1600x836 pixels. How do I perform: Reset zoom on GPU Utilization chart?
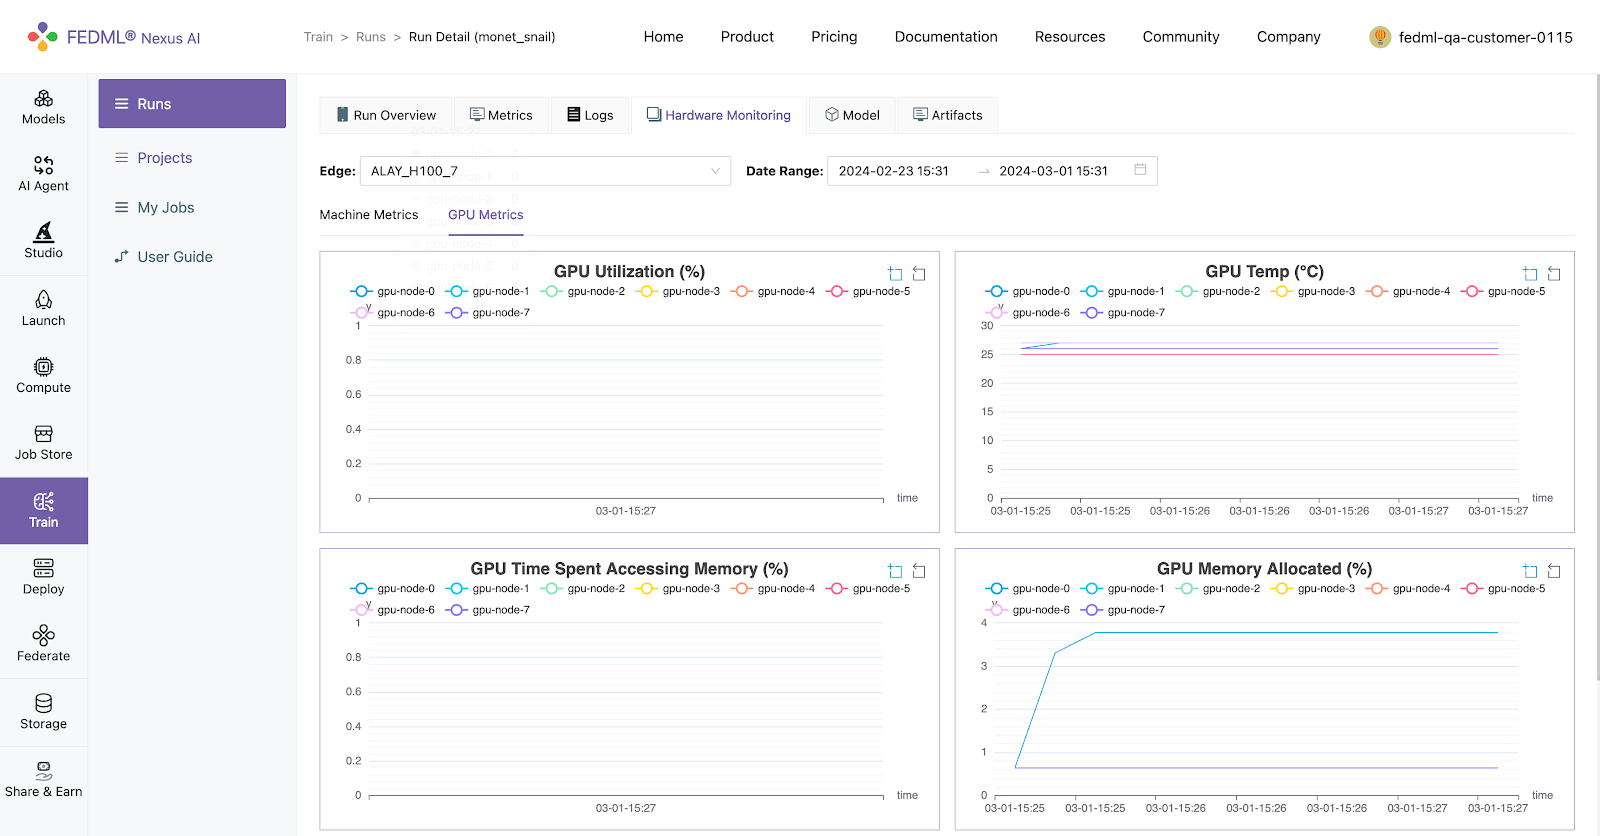coord(919,273)
